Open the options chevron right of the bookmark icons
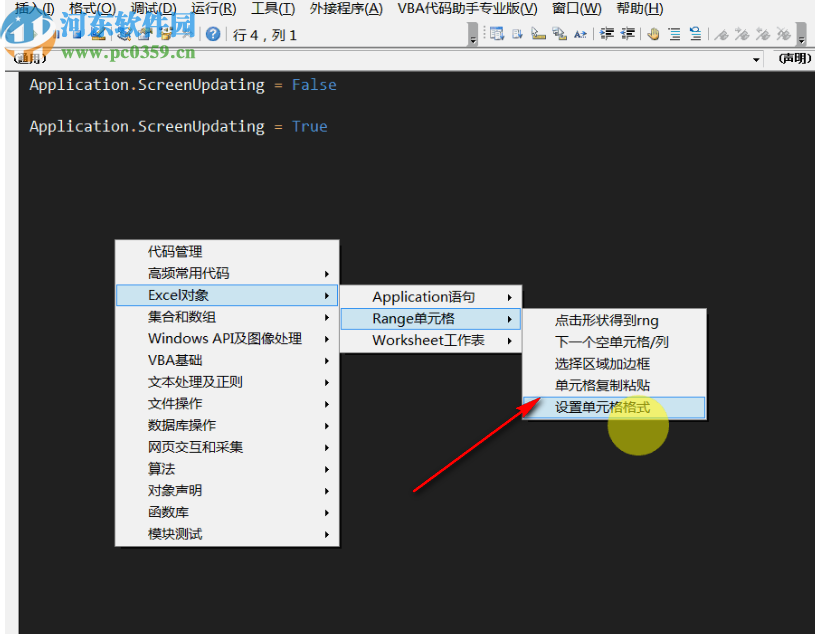This screenshot has height=634, width=815. point(801,34)
